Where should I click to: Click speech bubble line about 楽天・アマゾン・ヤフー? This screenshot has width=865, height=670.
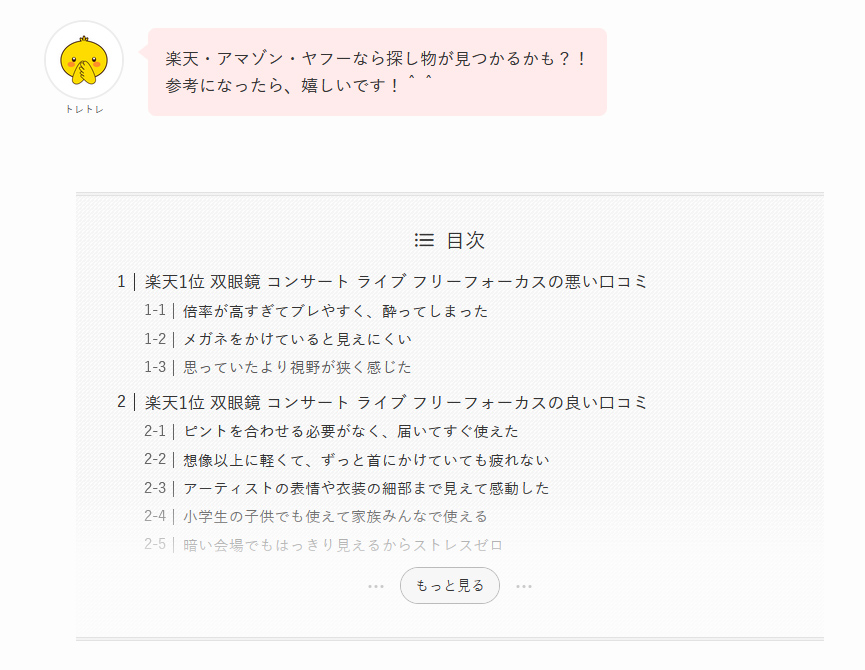[x=376, y=59]
